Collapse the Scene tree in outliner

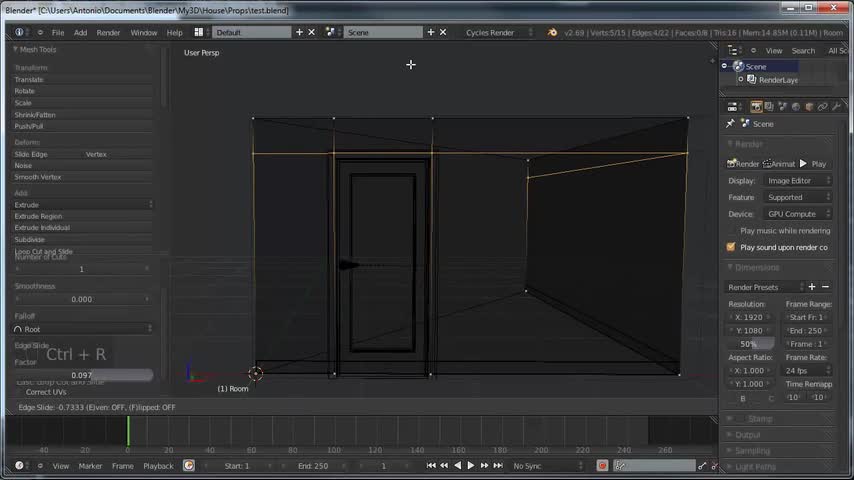724,66
